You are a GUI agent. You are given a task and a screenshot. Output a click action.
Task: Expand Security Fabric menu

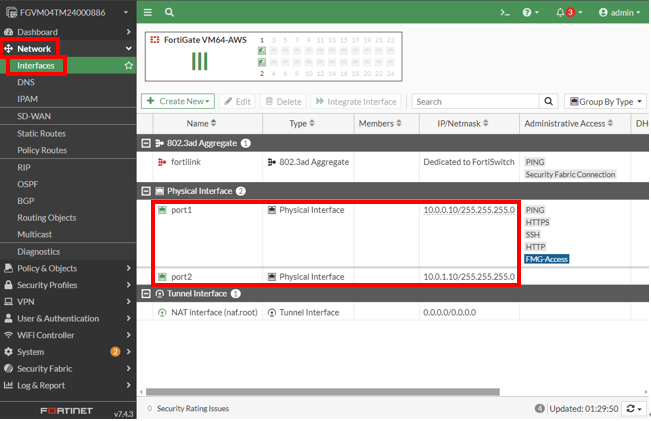68,369
